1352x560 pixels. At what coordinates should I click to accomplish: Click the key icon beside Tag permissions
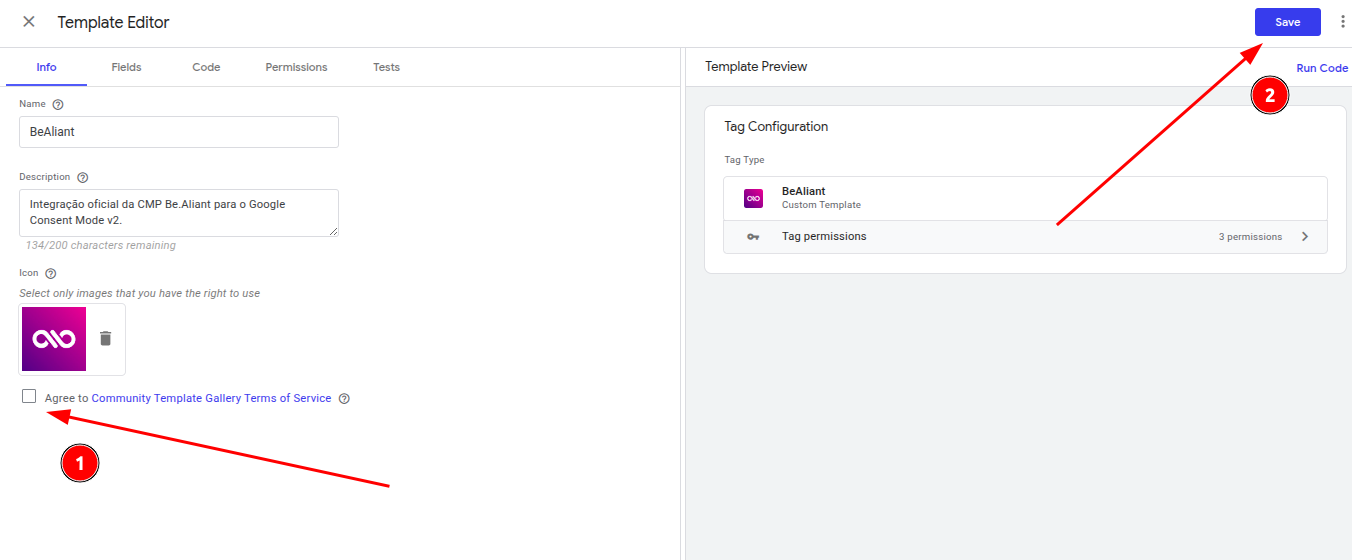click(x=753, y=237)
